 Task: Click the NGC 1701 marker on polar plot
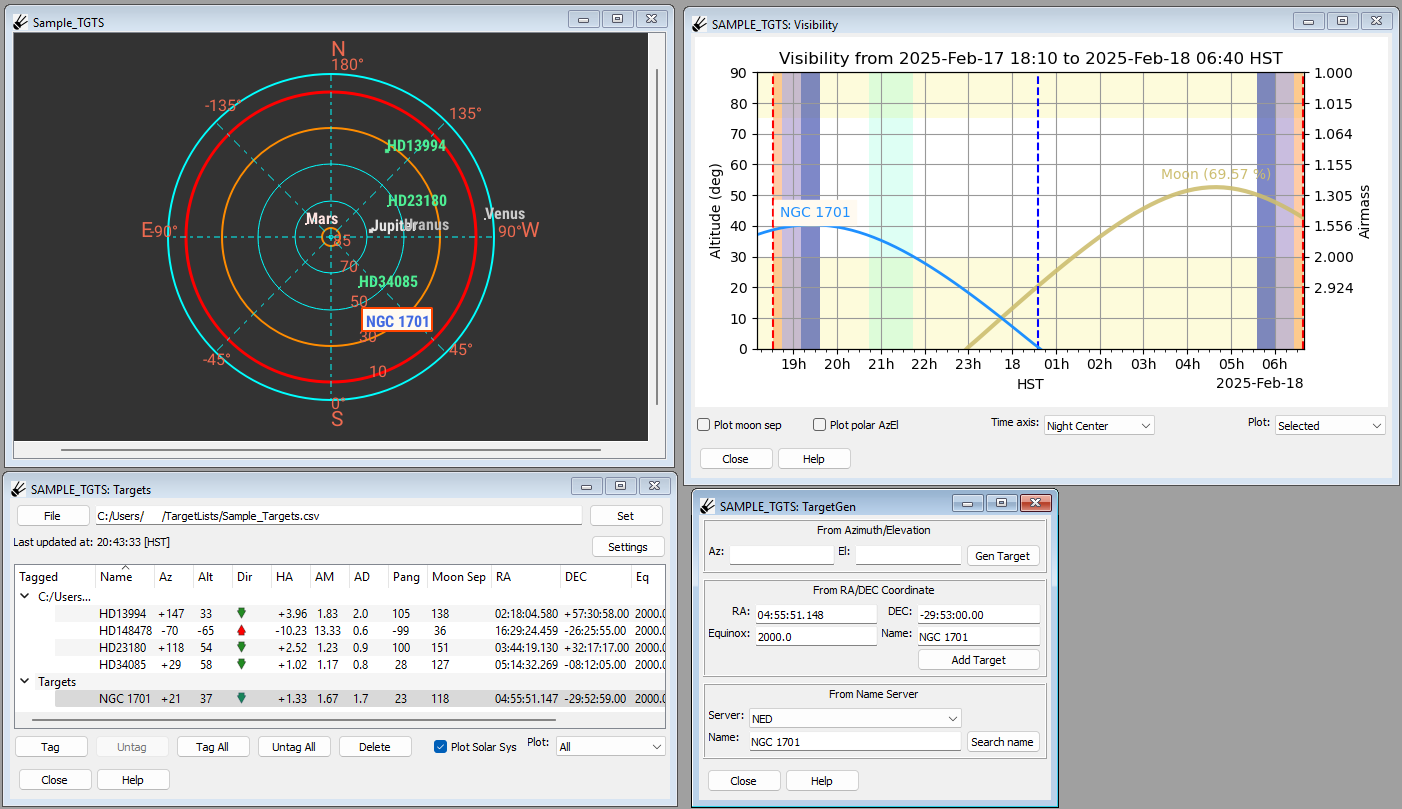coord(397,321)
